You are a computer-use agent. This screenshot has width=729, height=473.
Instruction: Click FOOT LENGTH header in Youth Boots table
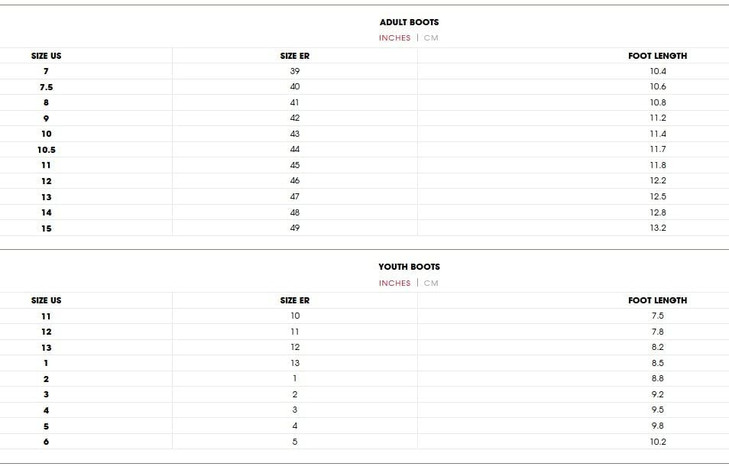coord(657,300)
